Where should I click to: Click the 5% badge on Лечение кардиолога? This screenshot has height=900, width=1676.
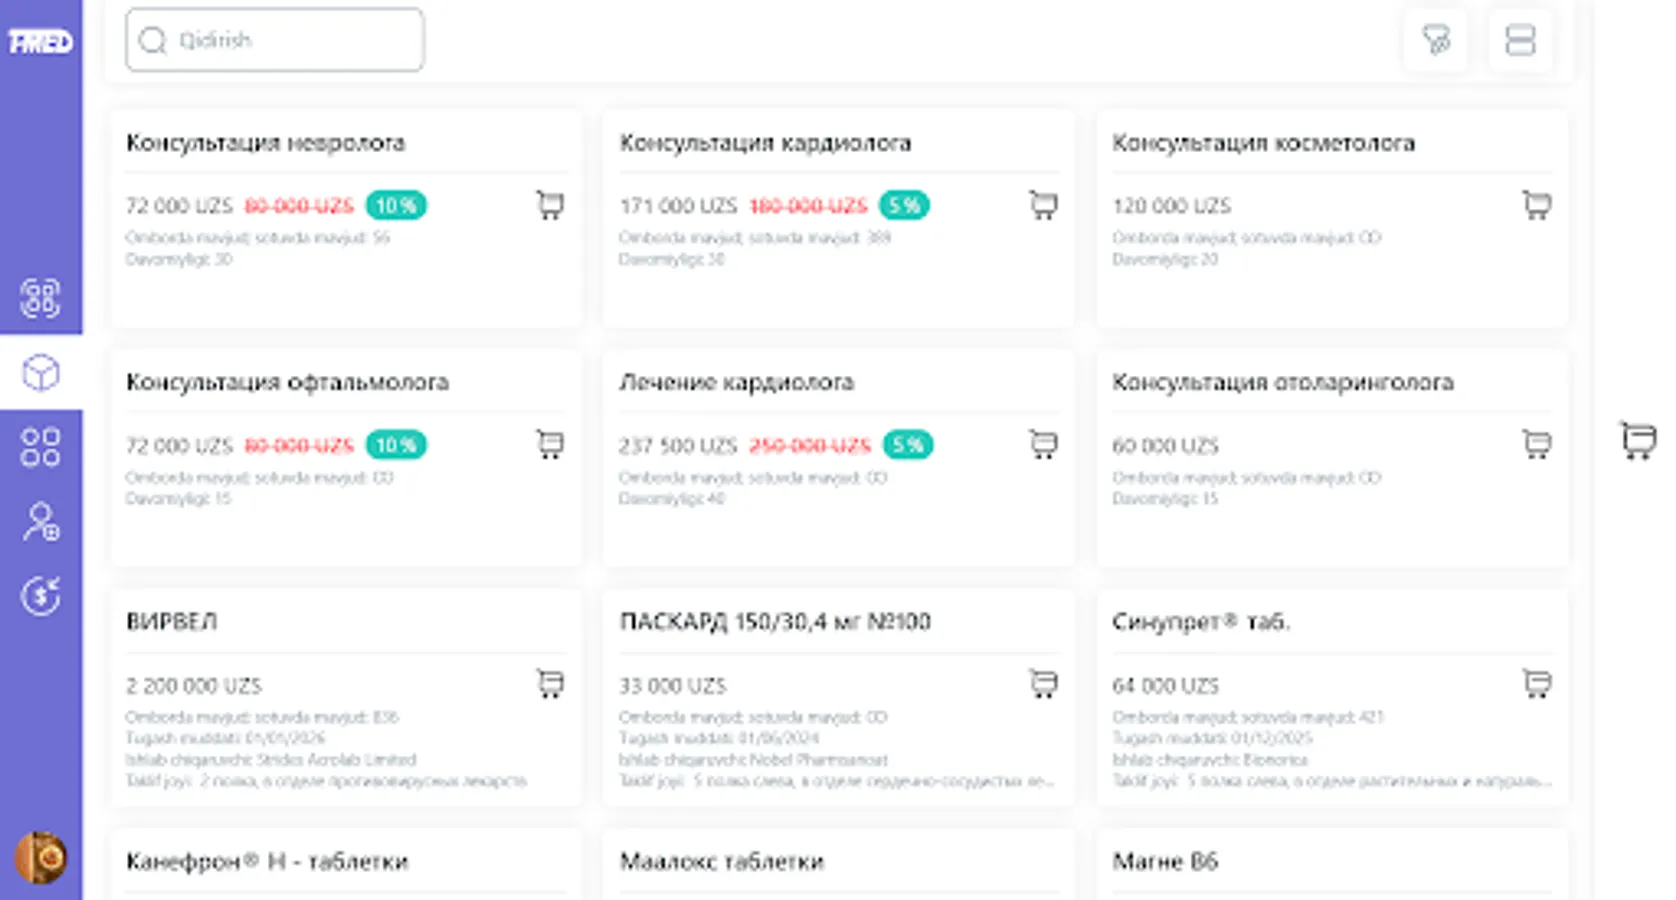(908, 445)
